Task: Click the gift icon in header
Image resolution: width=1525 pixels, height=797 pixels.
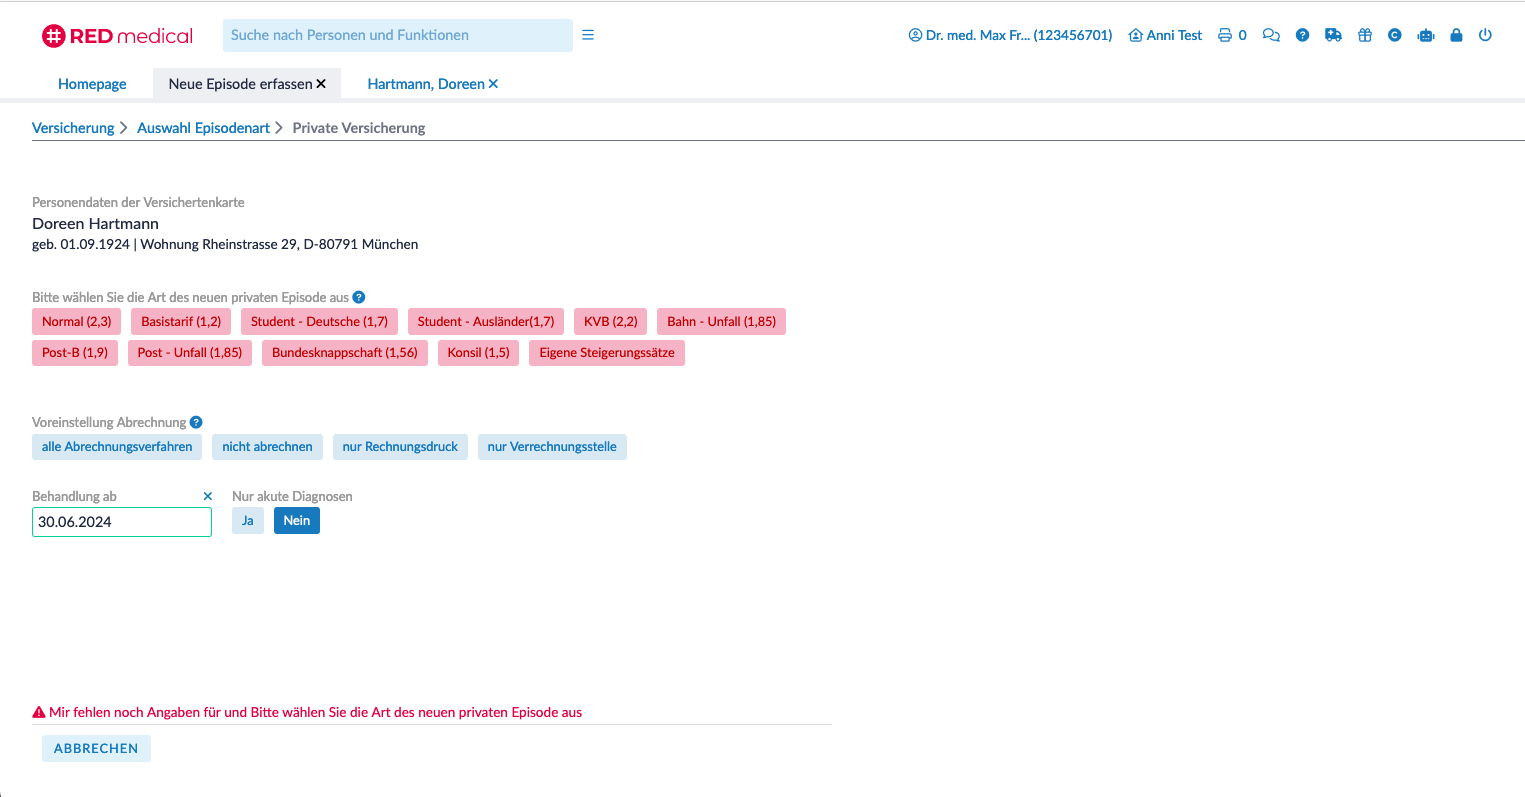Action: pos(1364,35)
